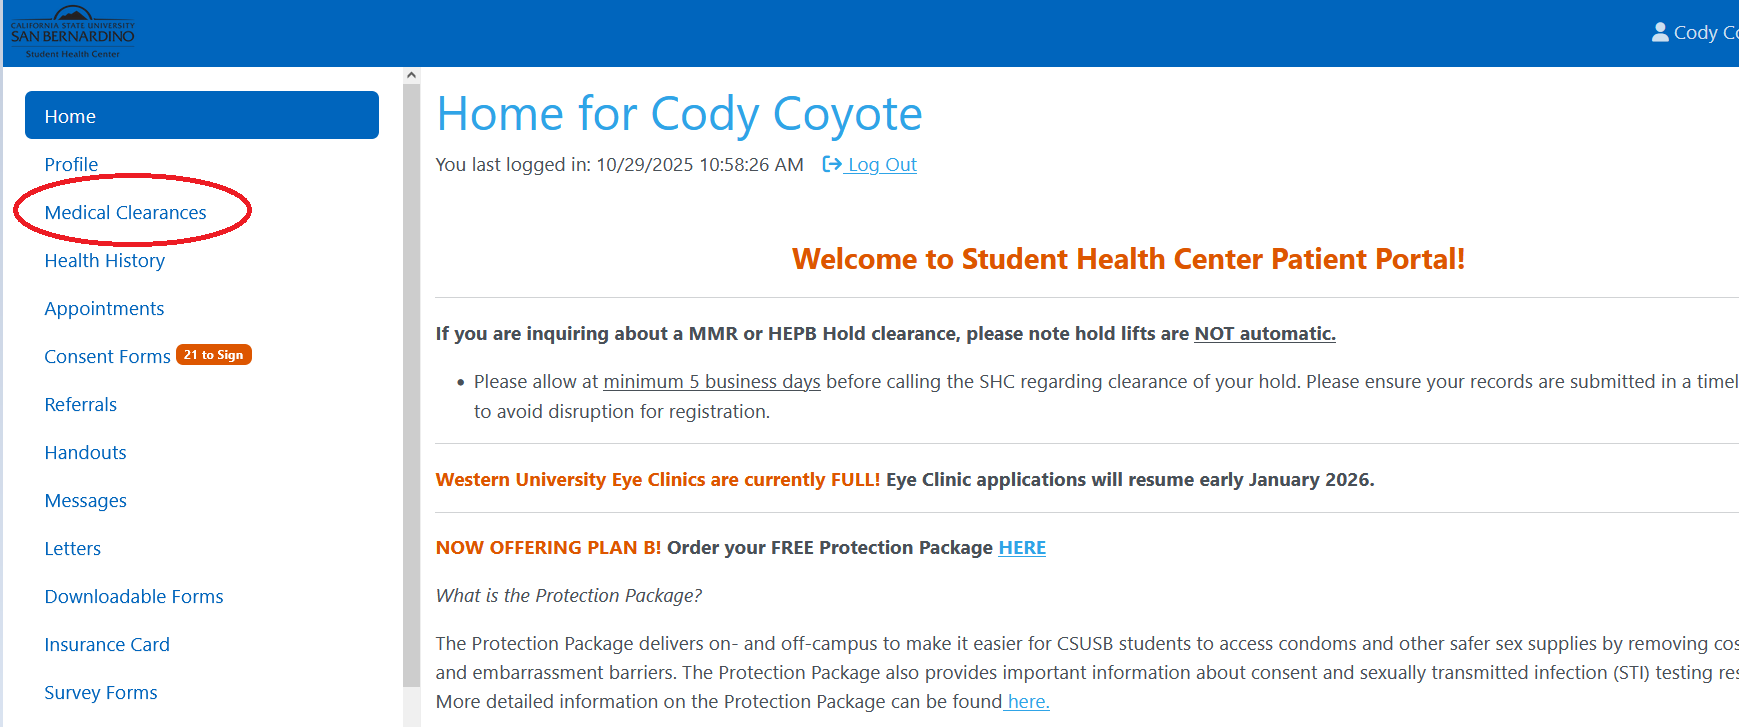This screenshot has width=1739, height=727.
Task: Click the scrollbar up arrow
Action: [411, 76]
